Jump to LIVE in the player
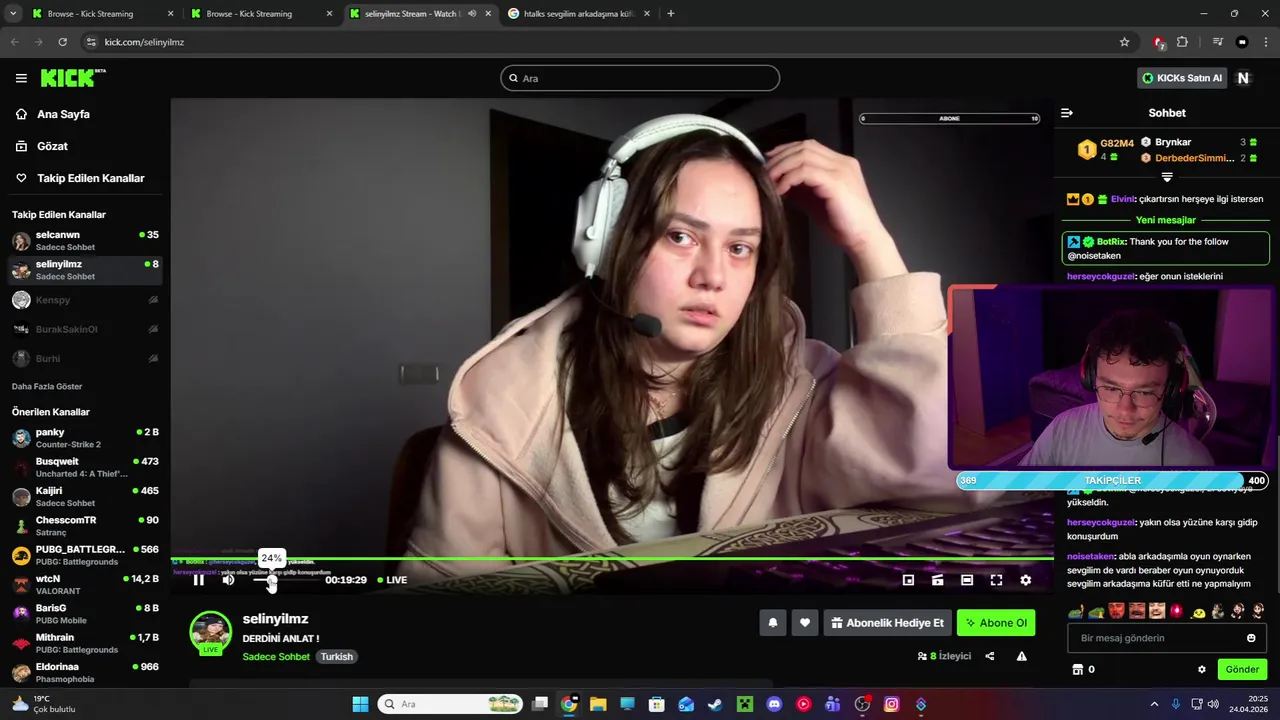Viewport: 1280px width, 720px height. tap(392, 580)
